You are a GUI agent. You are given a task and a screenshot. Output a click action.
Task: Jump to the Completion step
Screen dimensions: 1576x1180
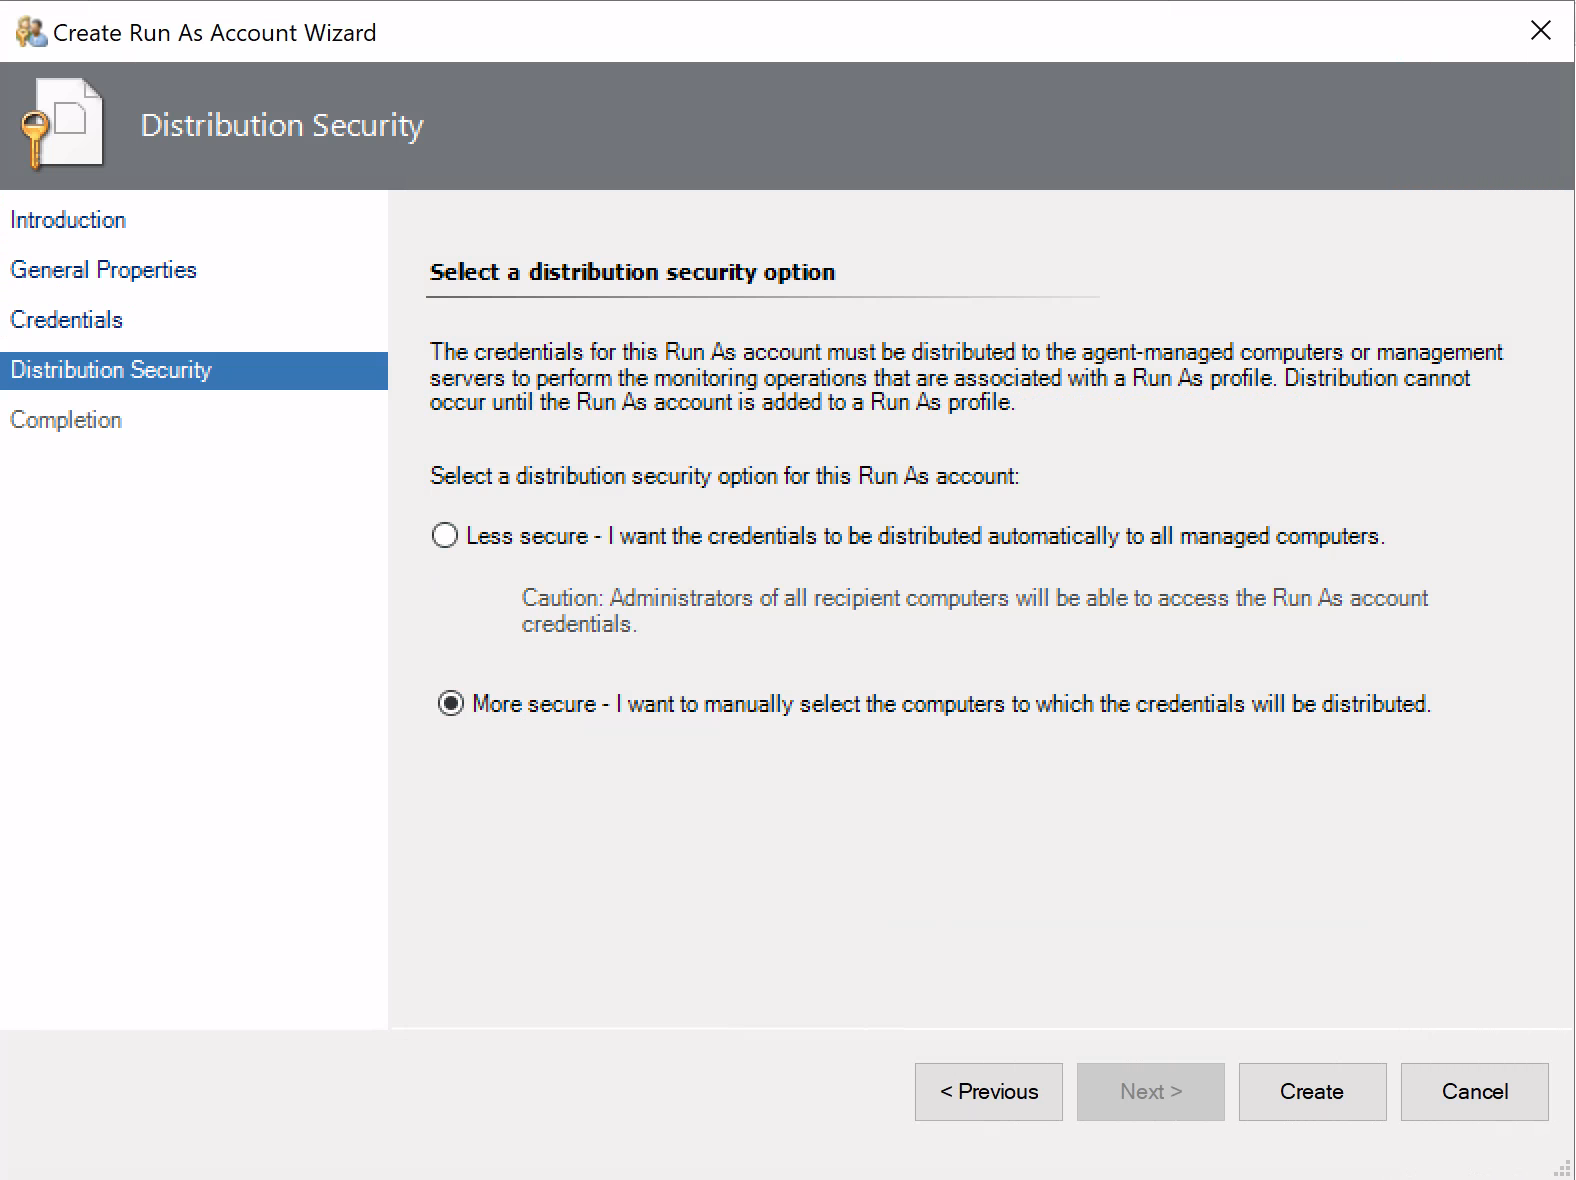point(66,420)
